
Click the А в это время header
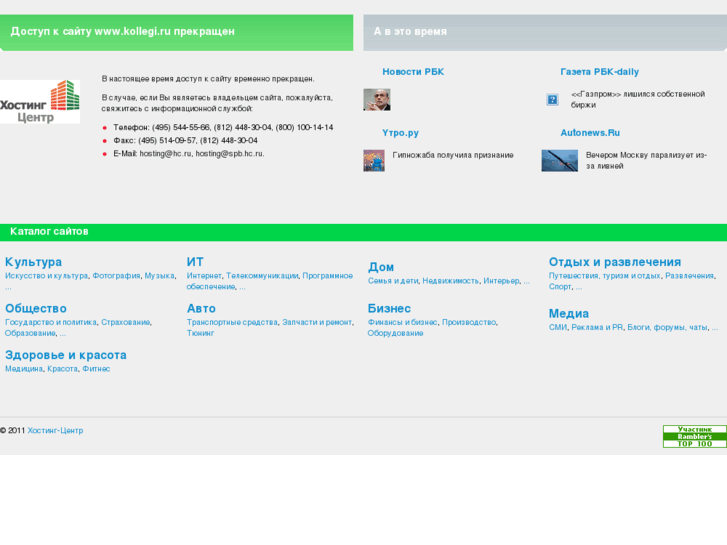[x=545, y=32]
